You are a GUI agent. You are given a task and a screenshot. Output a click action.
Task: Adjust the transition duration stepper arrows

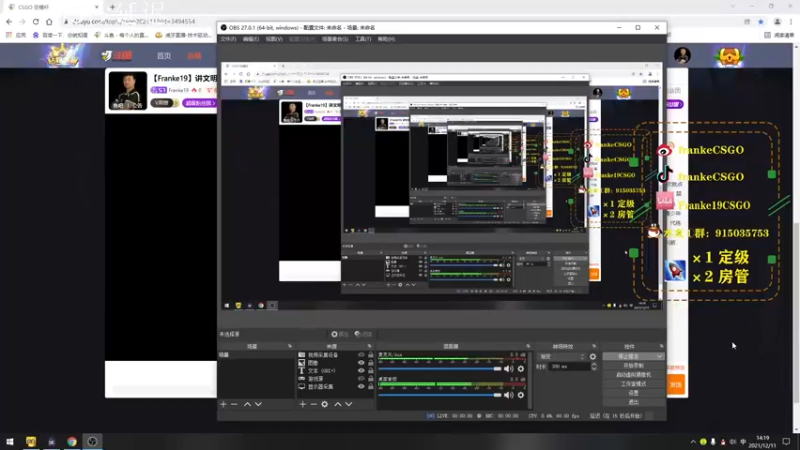[x=593, y=366]
